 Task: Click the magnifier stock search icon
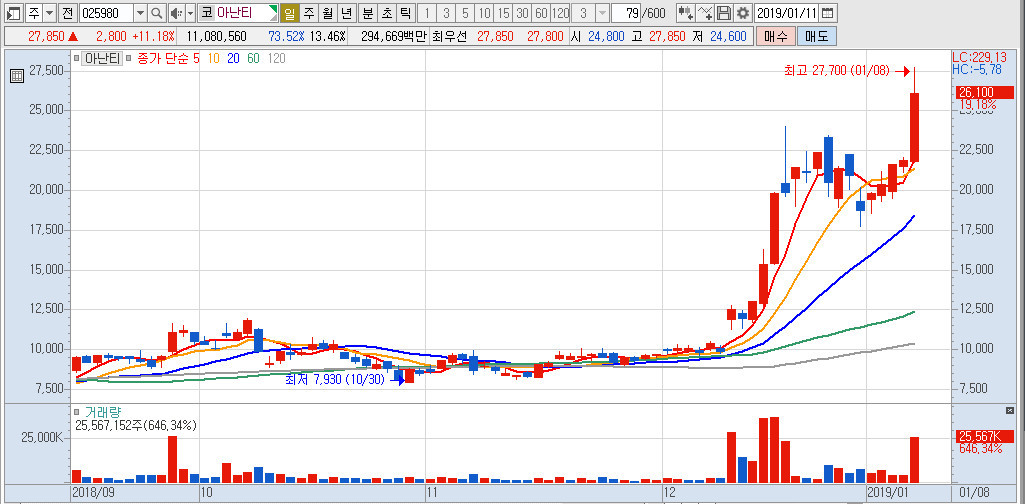point(156,12)
